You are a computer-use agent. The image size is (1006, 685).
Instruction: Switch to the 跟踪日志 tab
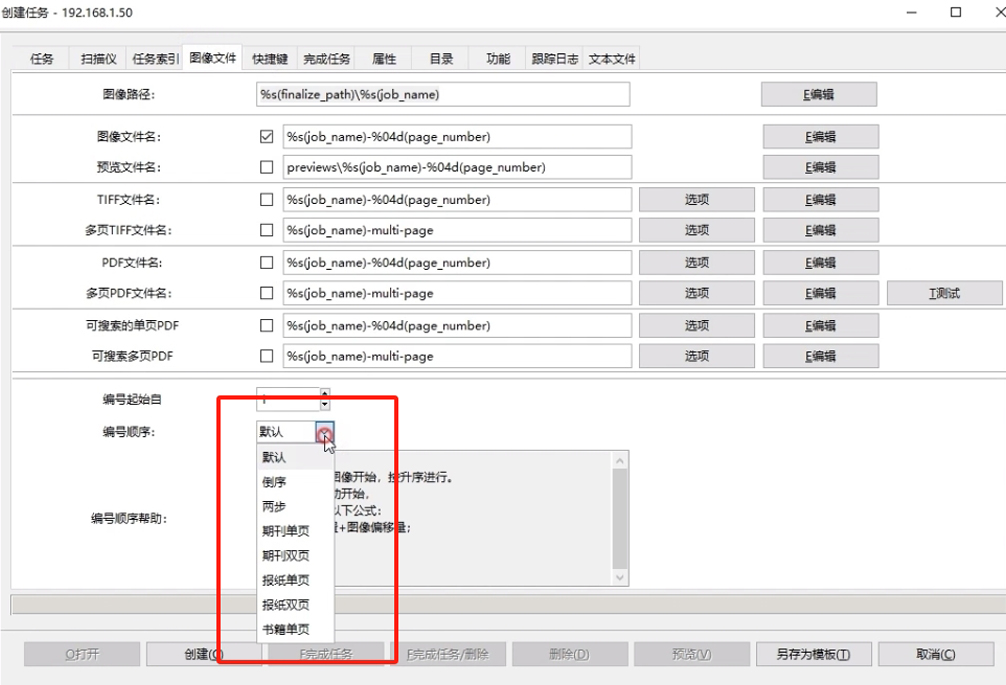[x=554, y=59]
